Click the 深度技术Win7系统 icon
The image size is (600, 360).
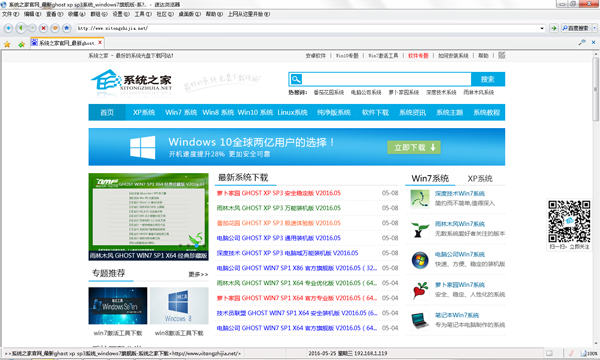420,199
